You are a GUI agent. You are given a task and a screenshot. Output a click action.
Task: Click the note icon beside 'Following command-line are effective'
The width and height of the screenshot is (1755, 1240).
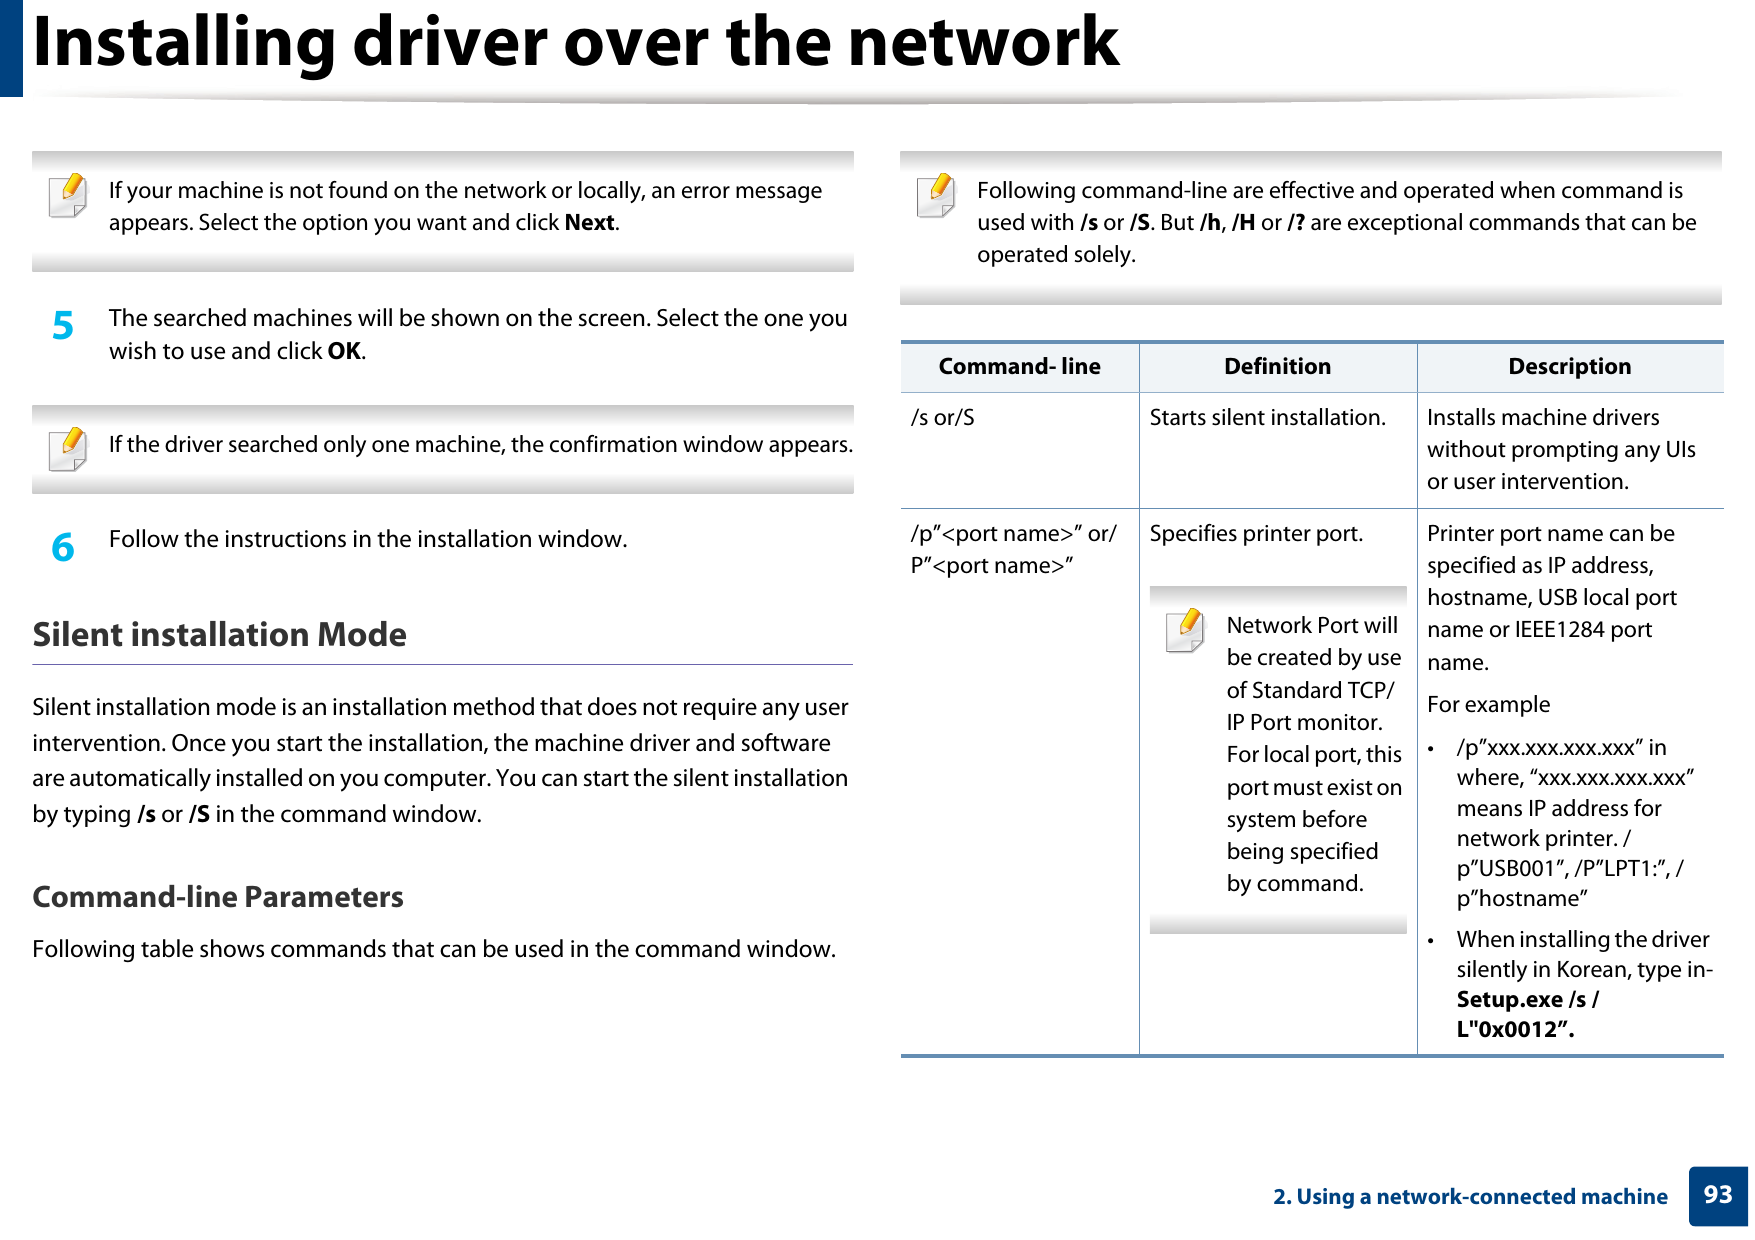936,196
